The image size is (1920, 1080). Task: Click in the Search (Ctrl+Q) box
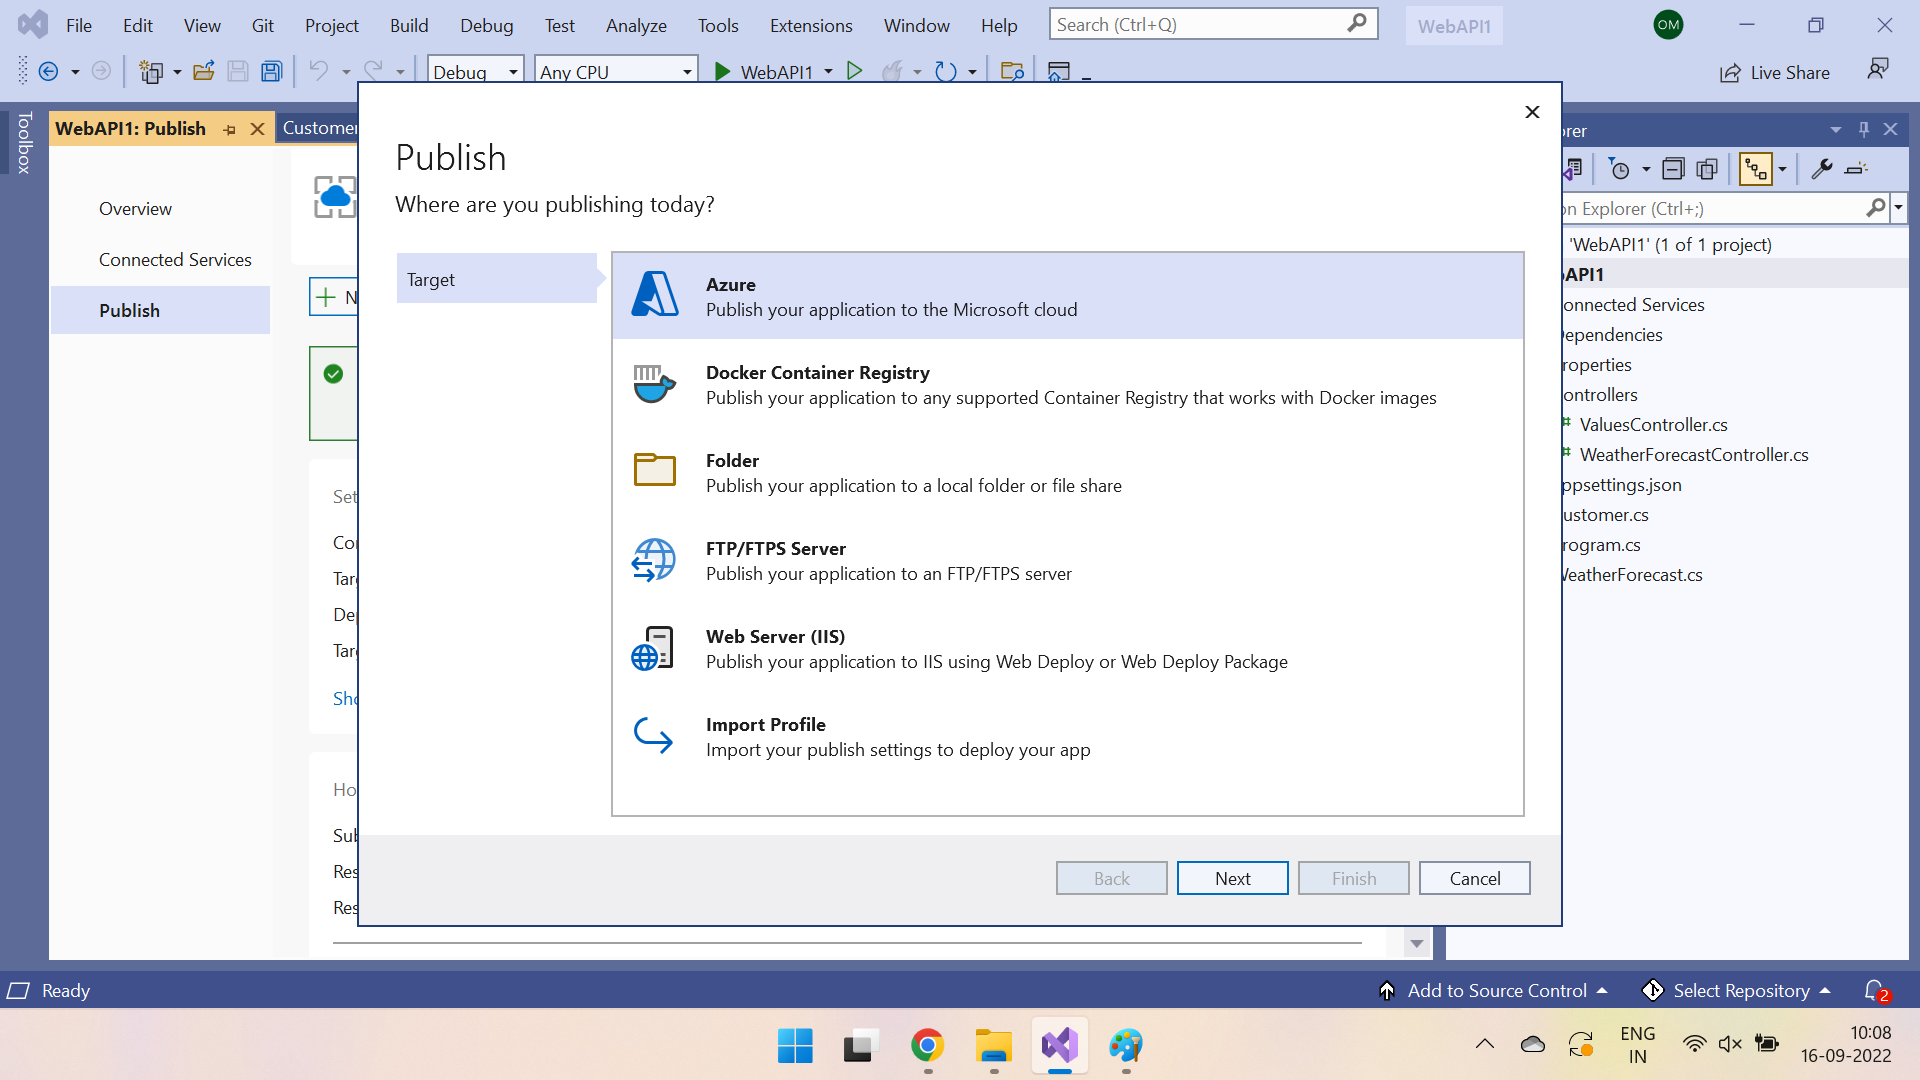point(1213,24)
